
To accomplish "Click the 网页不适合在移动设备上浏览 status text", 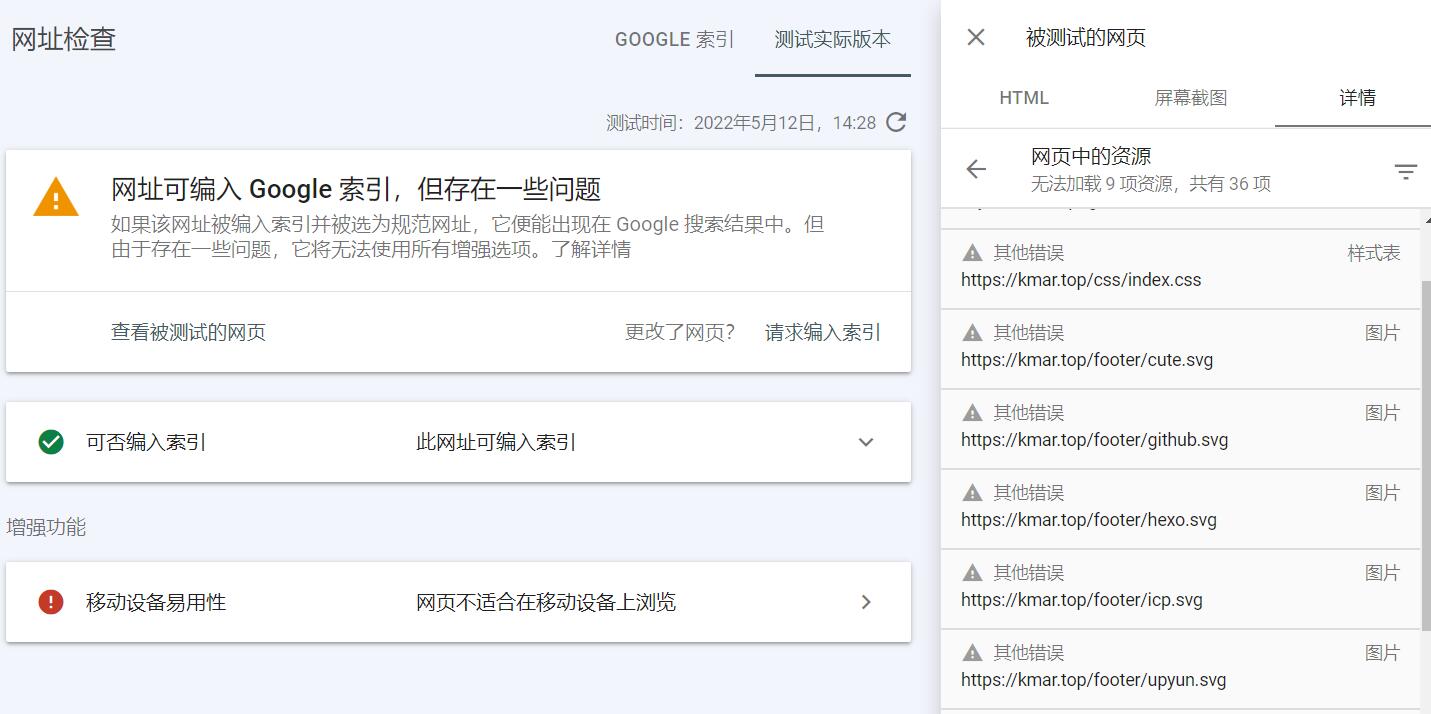I will 546,602.
